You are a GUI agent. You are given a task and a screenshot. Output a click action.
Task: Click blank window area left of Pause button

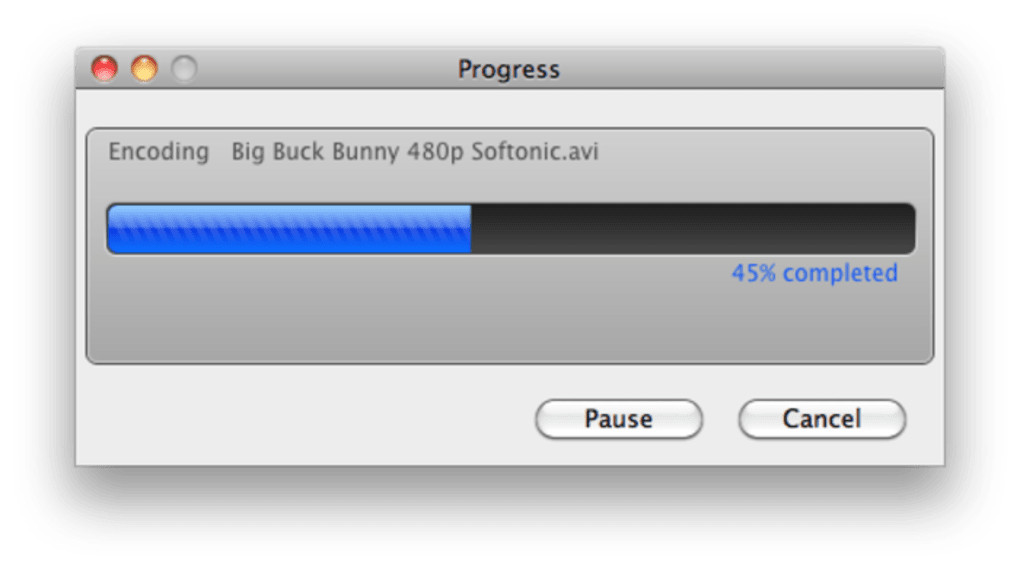pyautogui.click(x=300, y=419)
